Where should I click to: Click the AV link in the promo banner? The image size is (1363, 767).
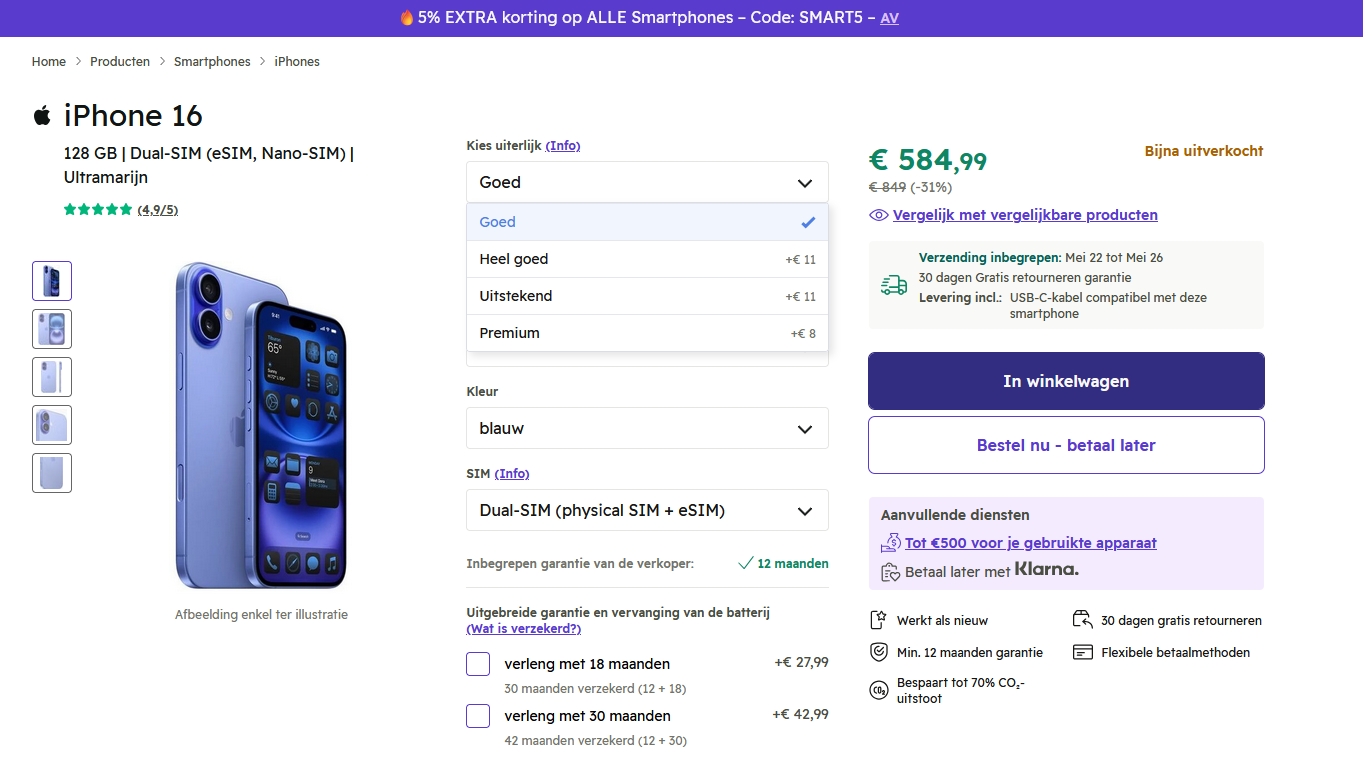(889, 18)
